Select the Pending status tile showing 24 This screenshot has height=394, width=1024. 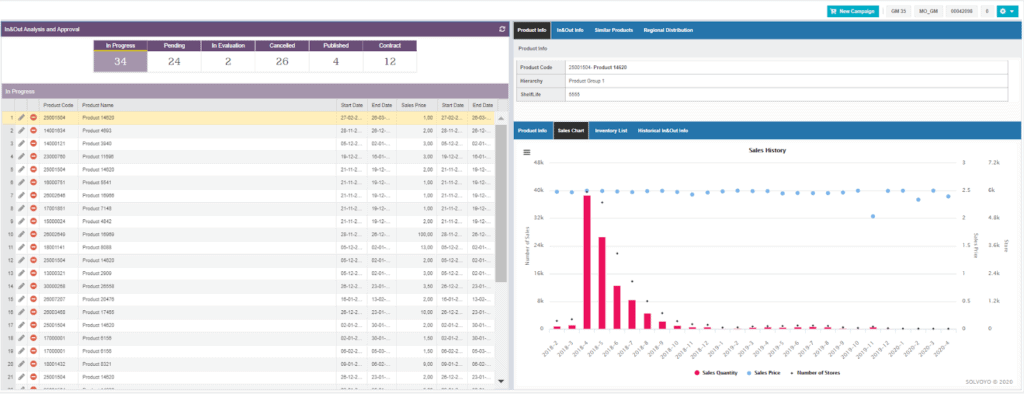[174, 56]
